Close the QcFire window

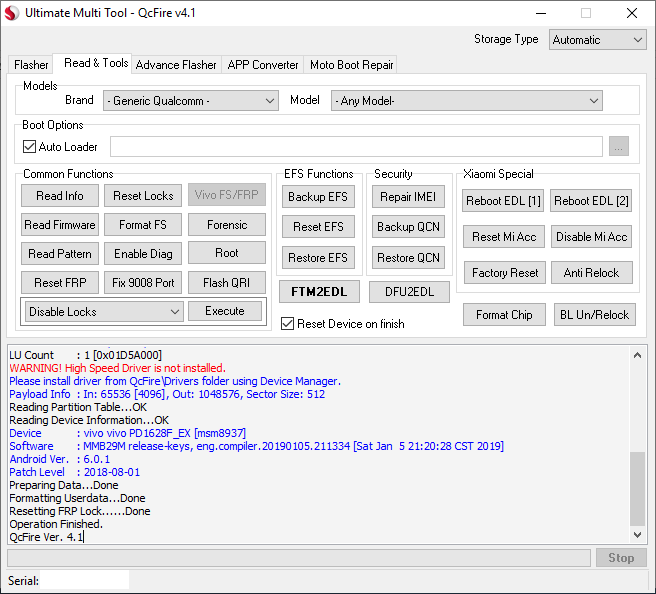coord(632,13)
